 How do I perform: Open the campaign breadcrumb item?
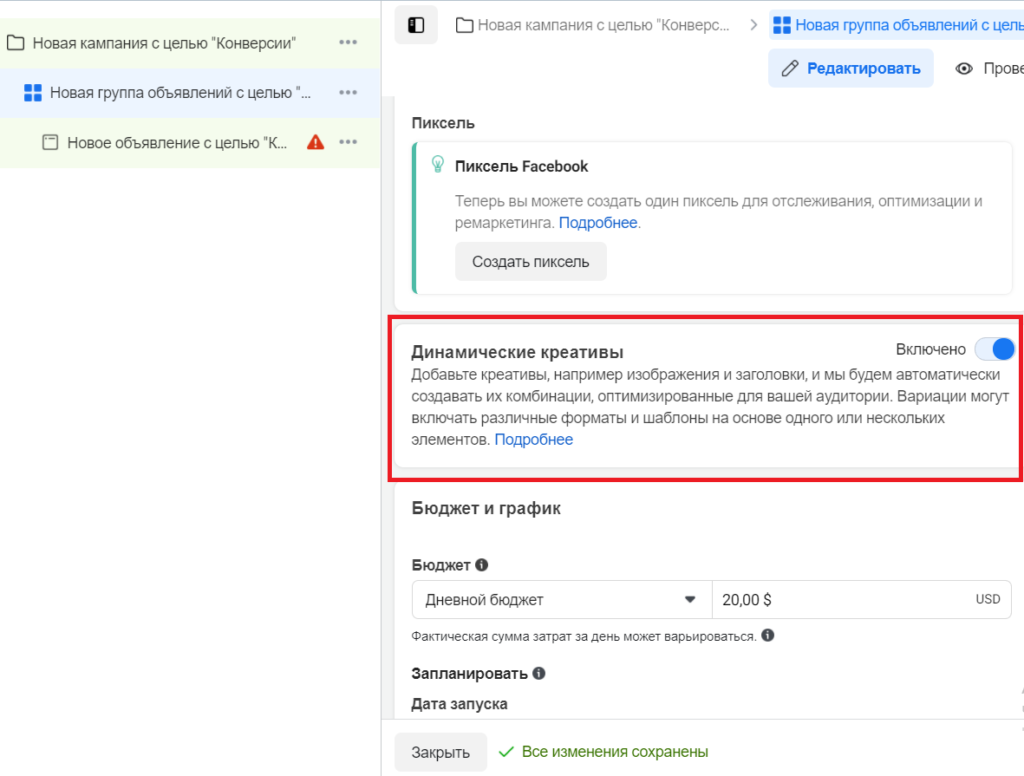593,25
